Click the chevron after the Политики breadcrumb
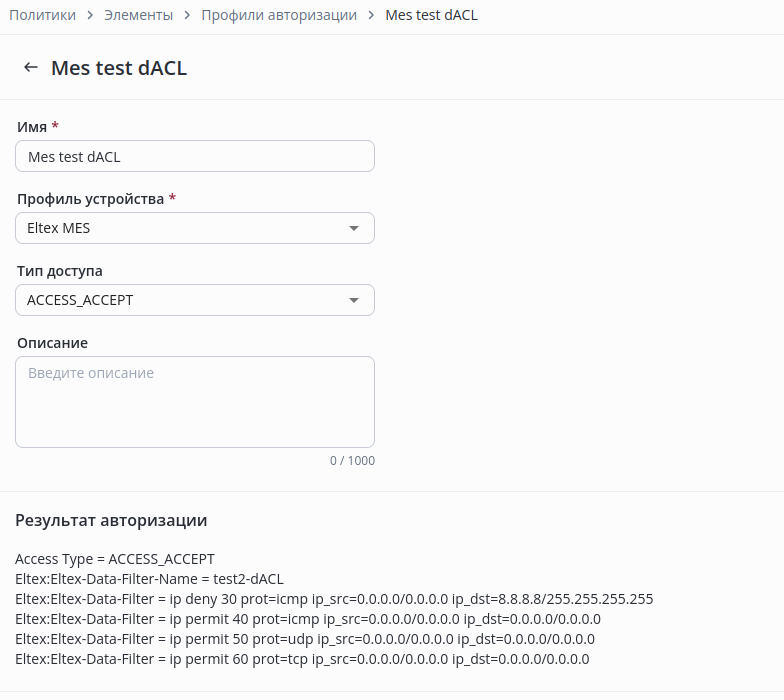This screenshot has width=784, height=700. 90,16
